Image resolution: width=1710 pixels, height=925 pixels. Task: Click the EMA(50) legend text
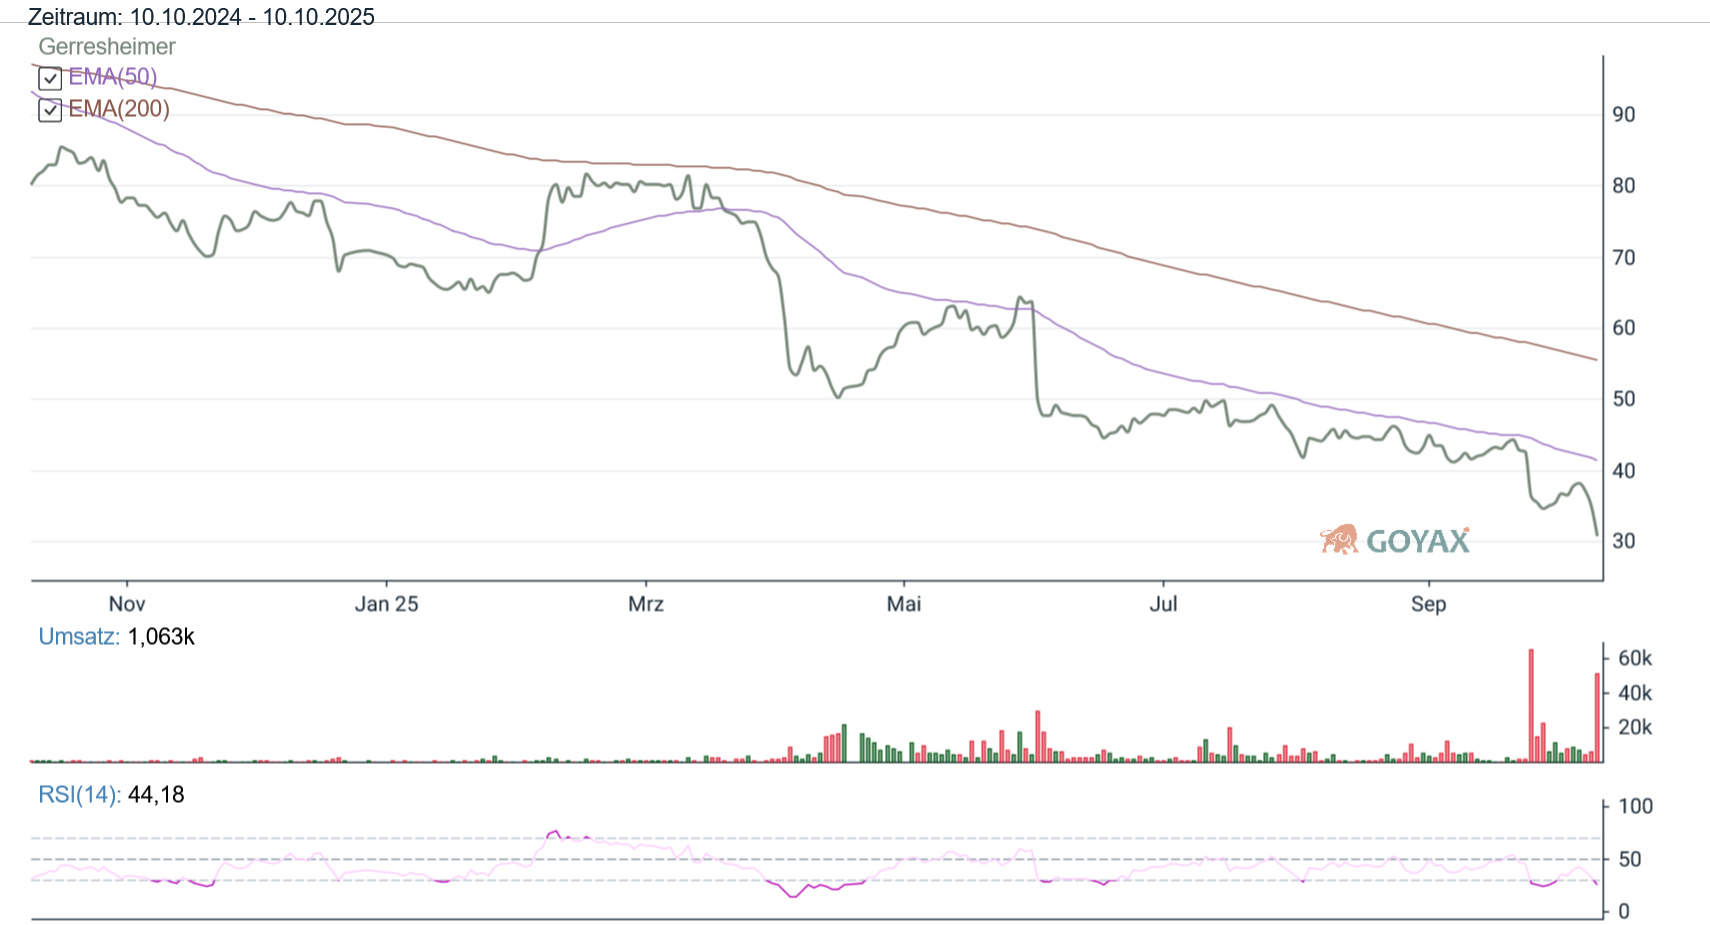pos(112,77)
